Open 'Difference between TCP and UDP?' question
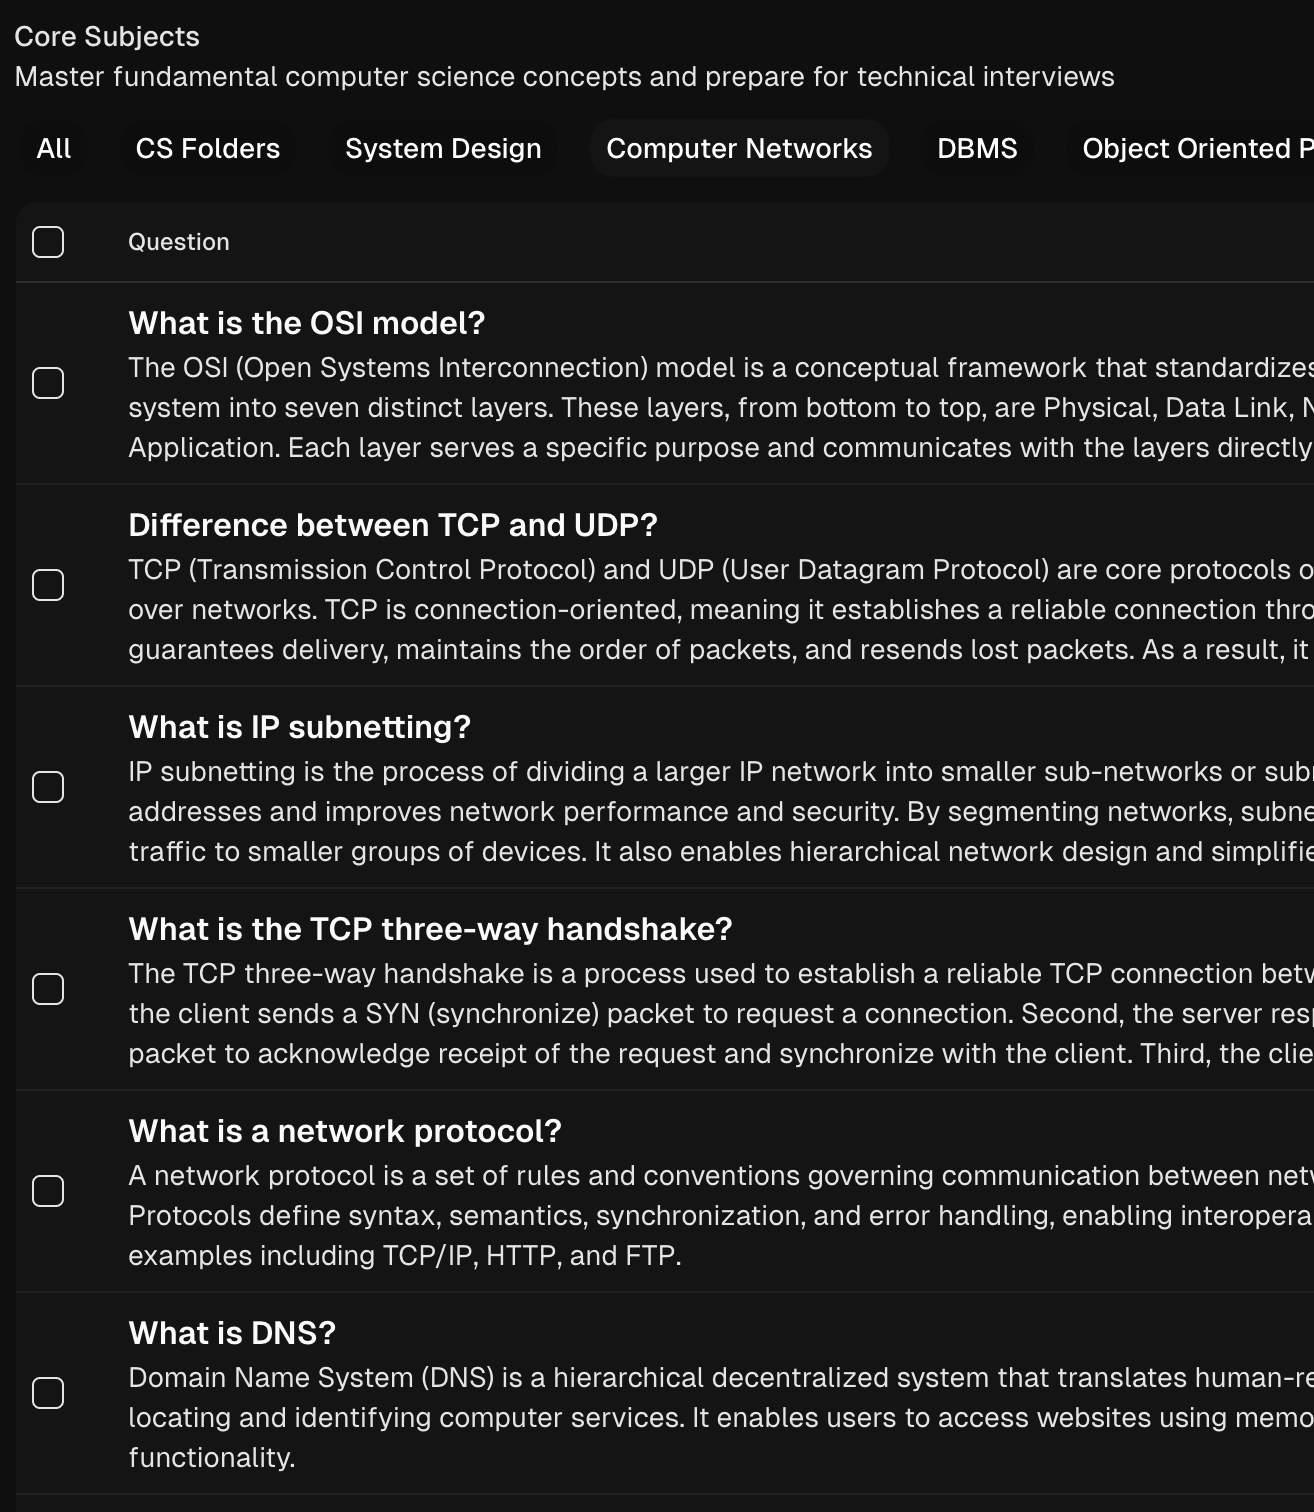Image resolution: width=1314 pixels, height=1512 pixels. 392,525
